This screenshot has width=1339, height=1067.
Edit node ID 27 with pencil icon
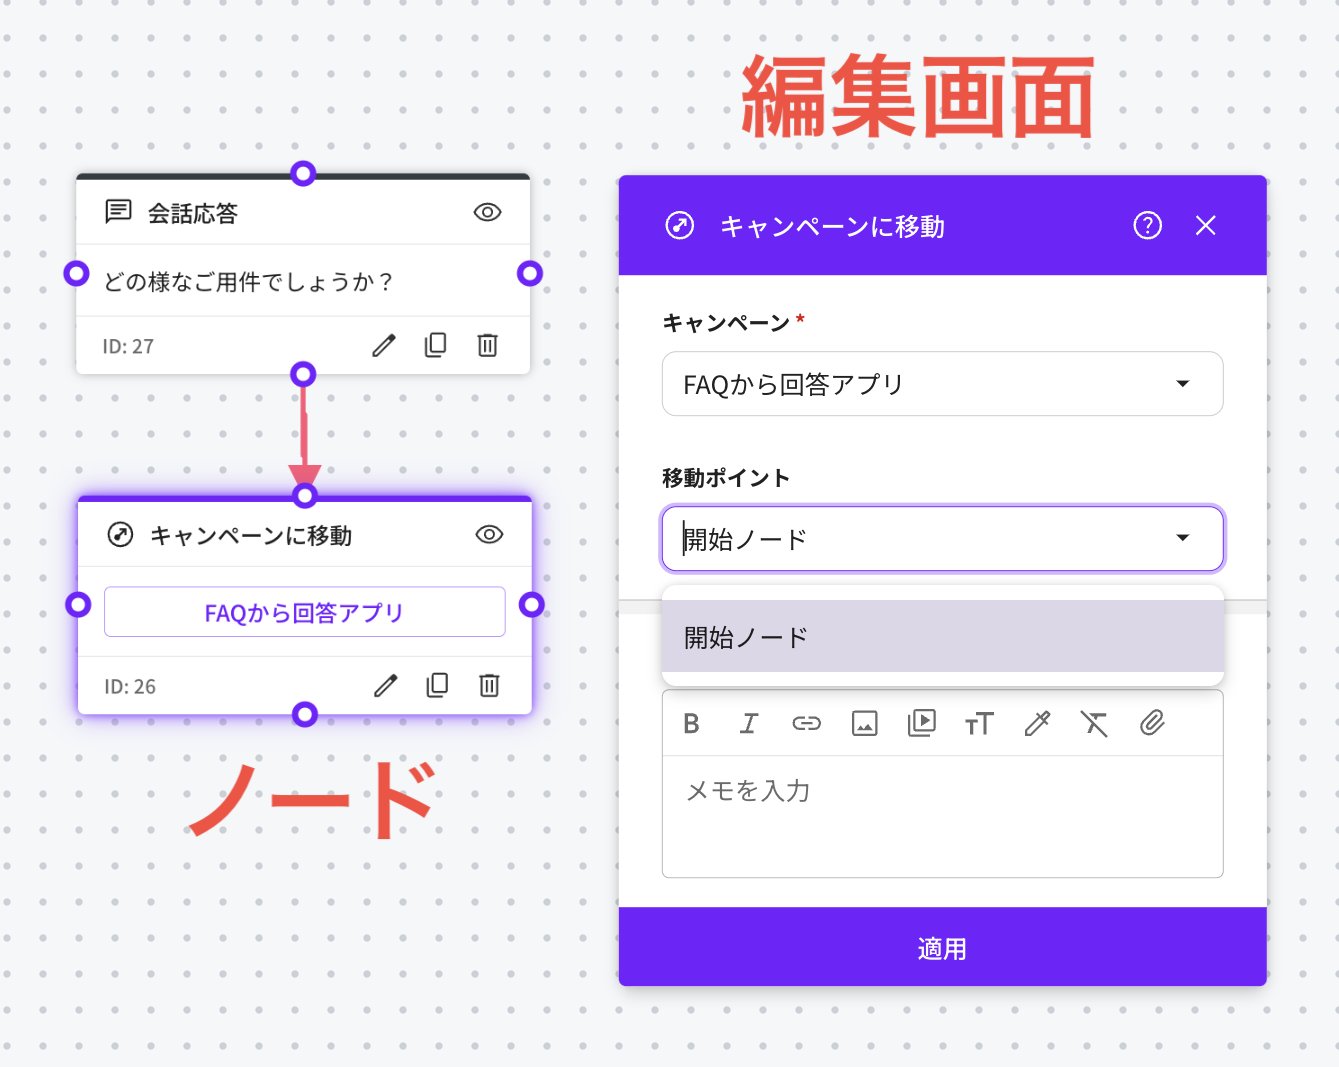click(384, 346)
